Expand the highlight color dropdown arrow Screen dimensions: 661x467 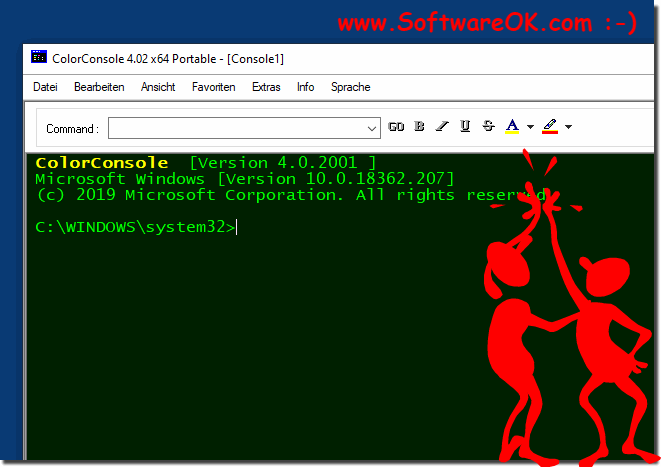[568, 127]
